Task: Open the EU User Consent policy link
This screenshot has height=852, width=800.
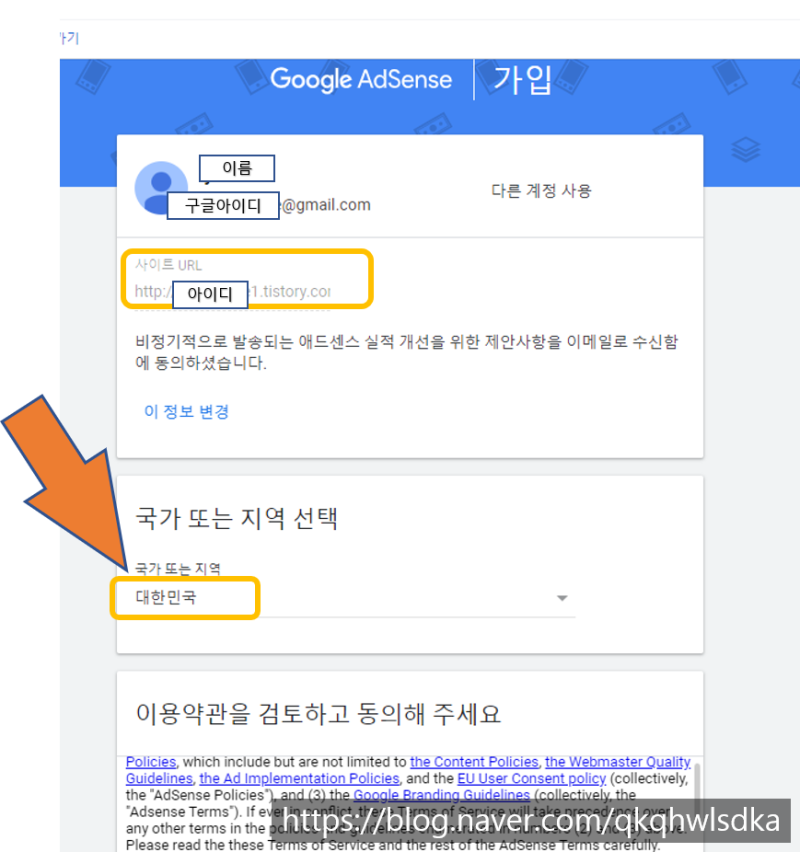Action: coord(532,778)
